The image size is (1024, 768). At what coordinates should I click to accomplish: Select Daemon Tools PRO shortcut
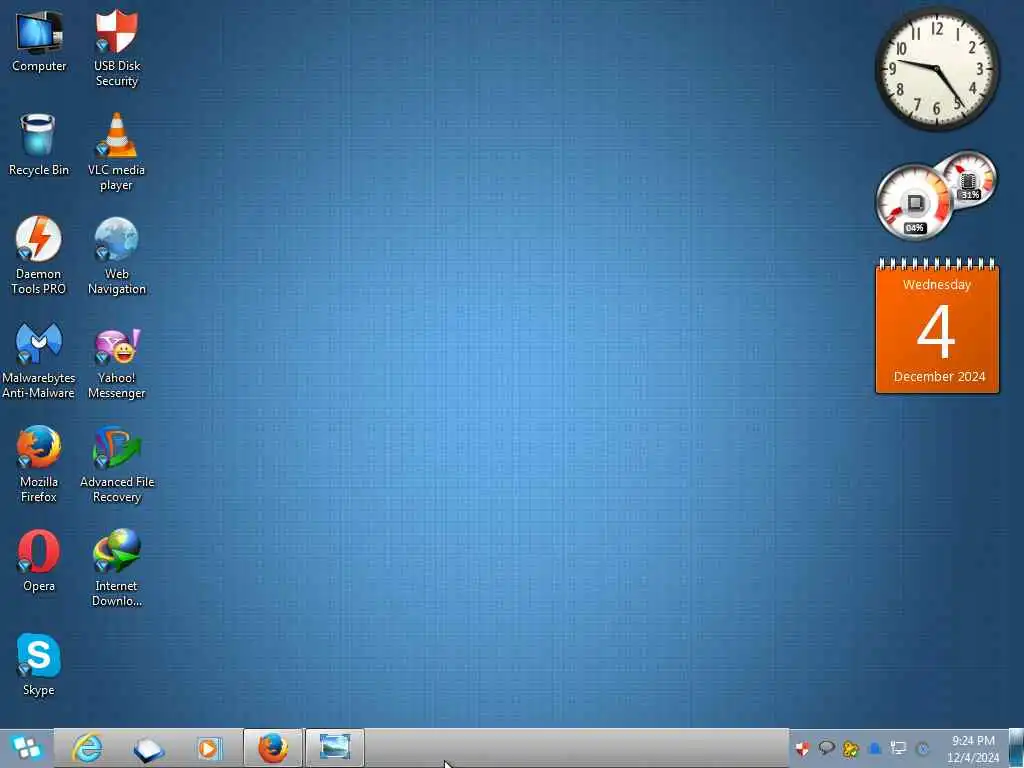pyautogui.click(x=39, y=256)
